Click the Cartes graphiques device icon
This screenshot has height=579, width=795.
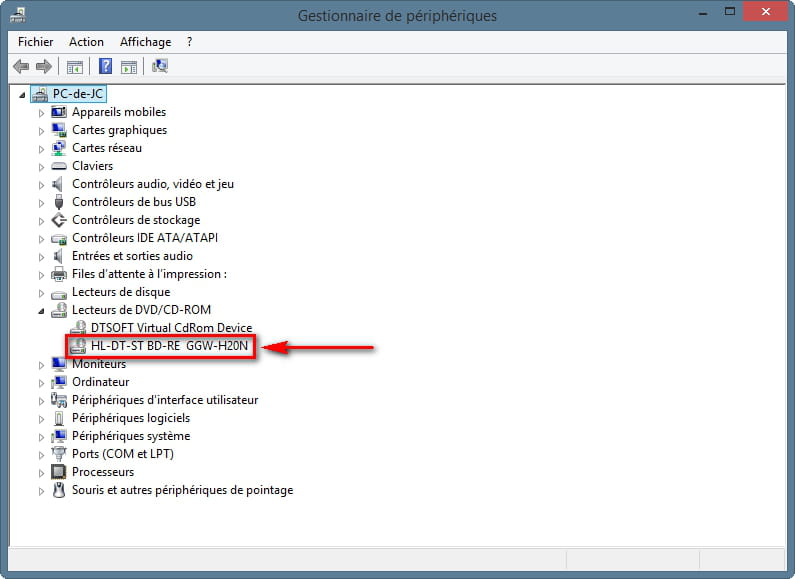(x=59, y=130)
